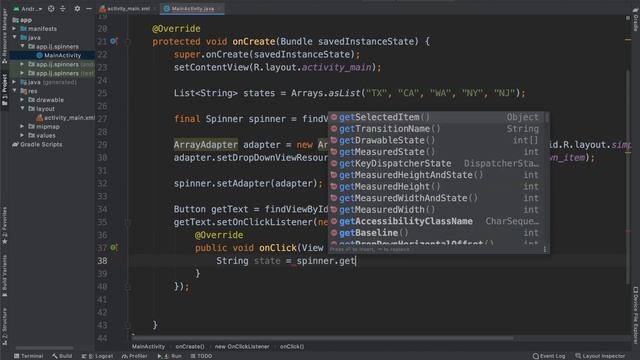Expand the drawable folder
The image size is (640, 360).
point(22,100)
